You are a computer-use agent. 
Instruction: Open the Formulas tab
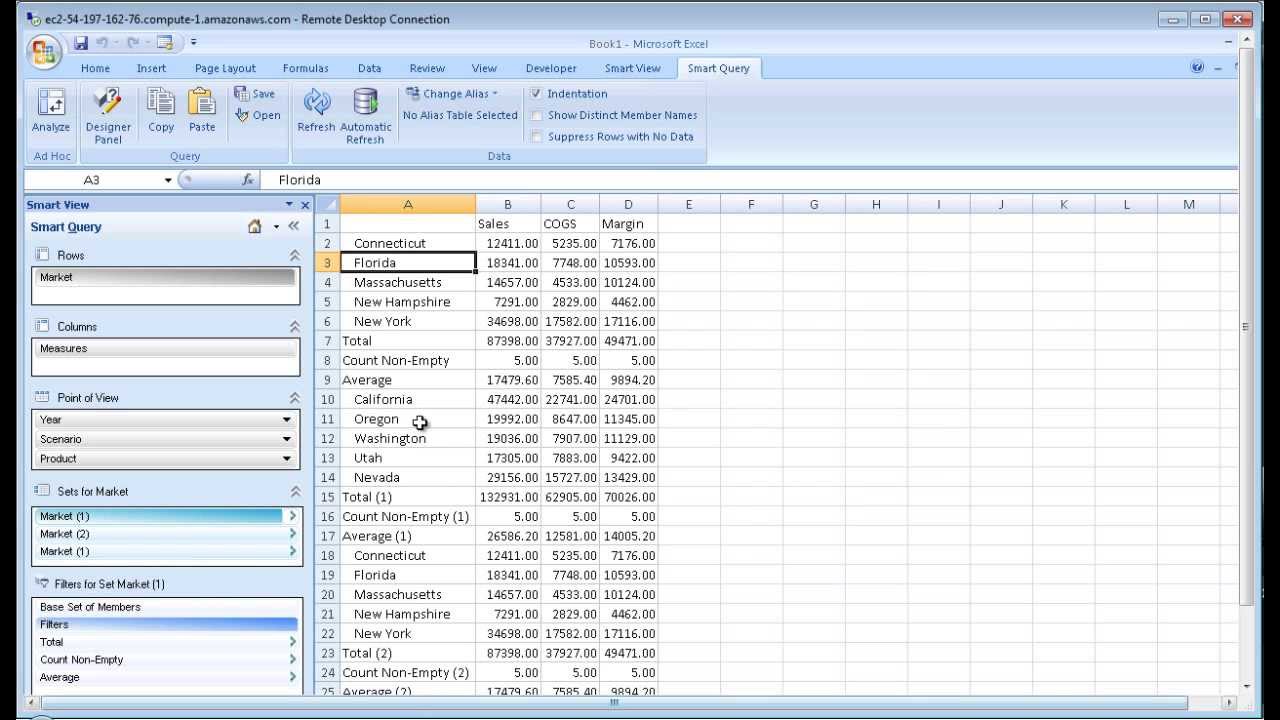click(306, 68)
